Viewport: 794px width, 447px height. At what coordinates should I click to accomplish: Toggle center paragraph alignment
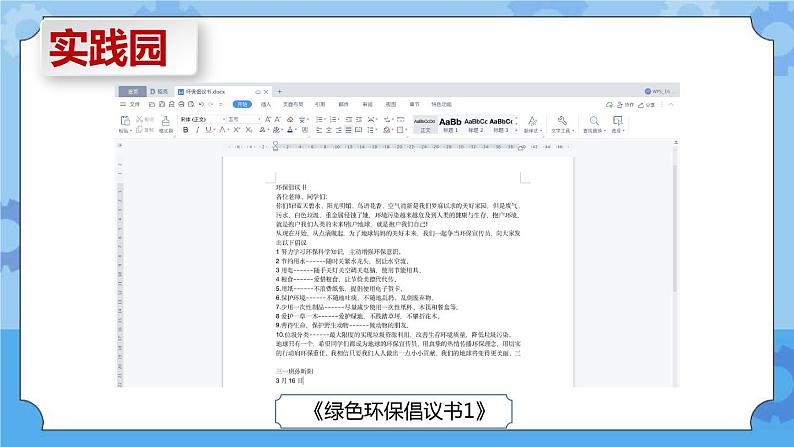pos(329,130)
